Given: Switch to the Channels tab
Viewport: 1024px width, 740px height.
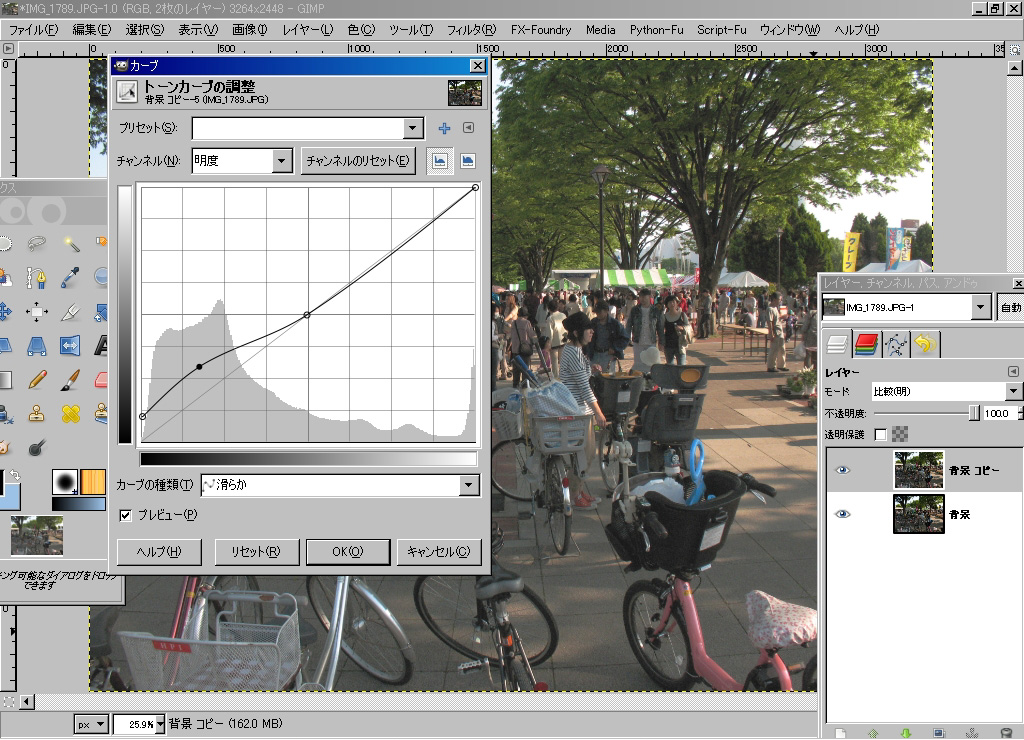Looking at the screenshot, I should click(866, 344).
